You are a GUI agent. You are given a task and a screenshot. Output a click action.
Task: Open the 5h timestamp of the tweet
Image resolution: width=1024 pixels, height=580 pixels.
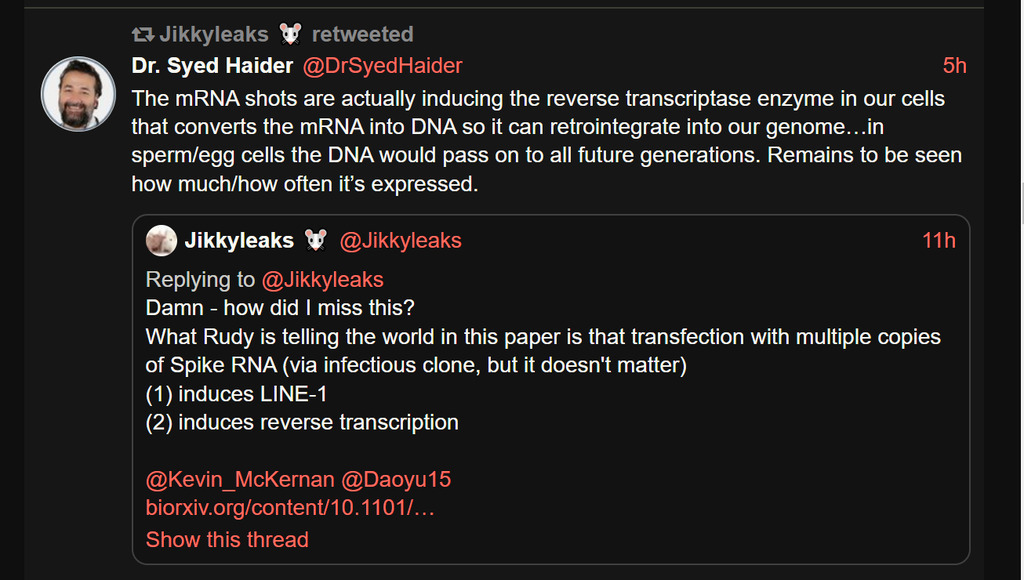pos(954,66)
